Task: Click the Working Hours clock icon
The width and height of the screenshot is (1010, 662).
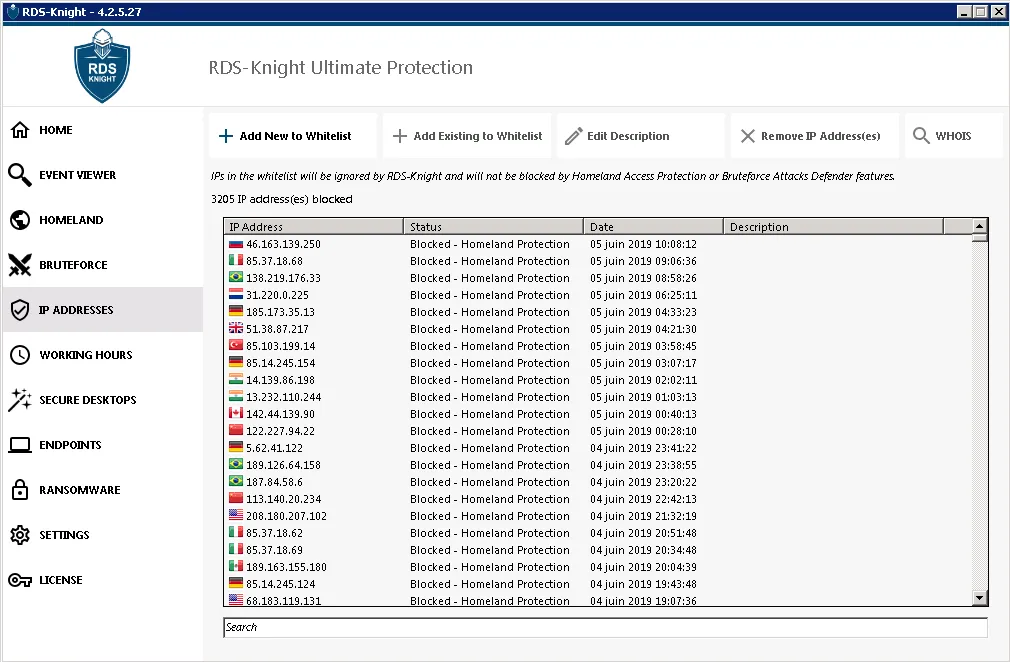Action: coord(20,355)
